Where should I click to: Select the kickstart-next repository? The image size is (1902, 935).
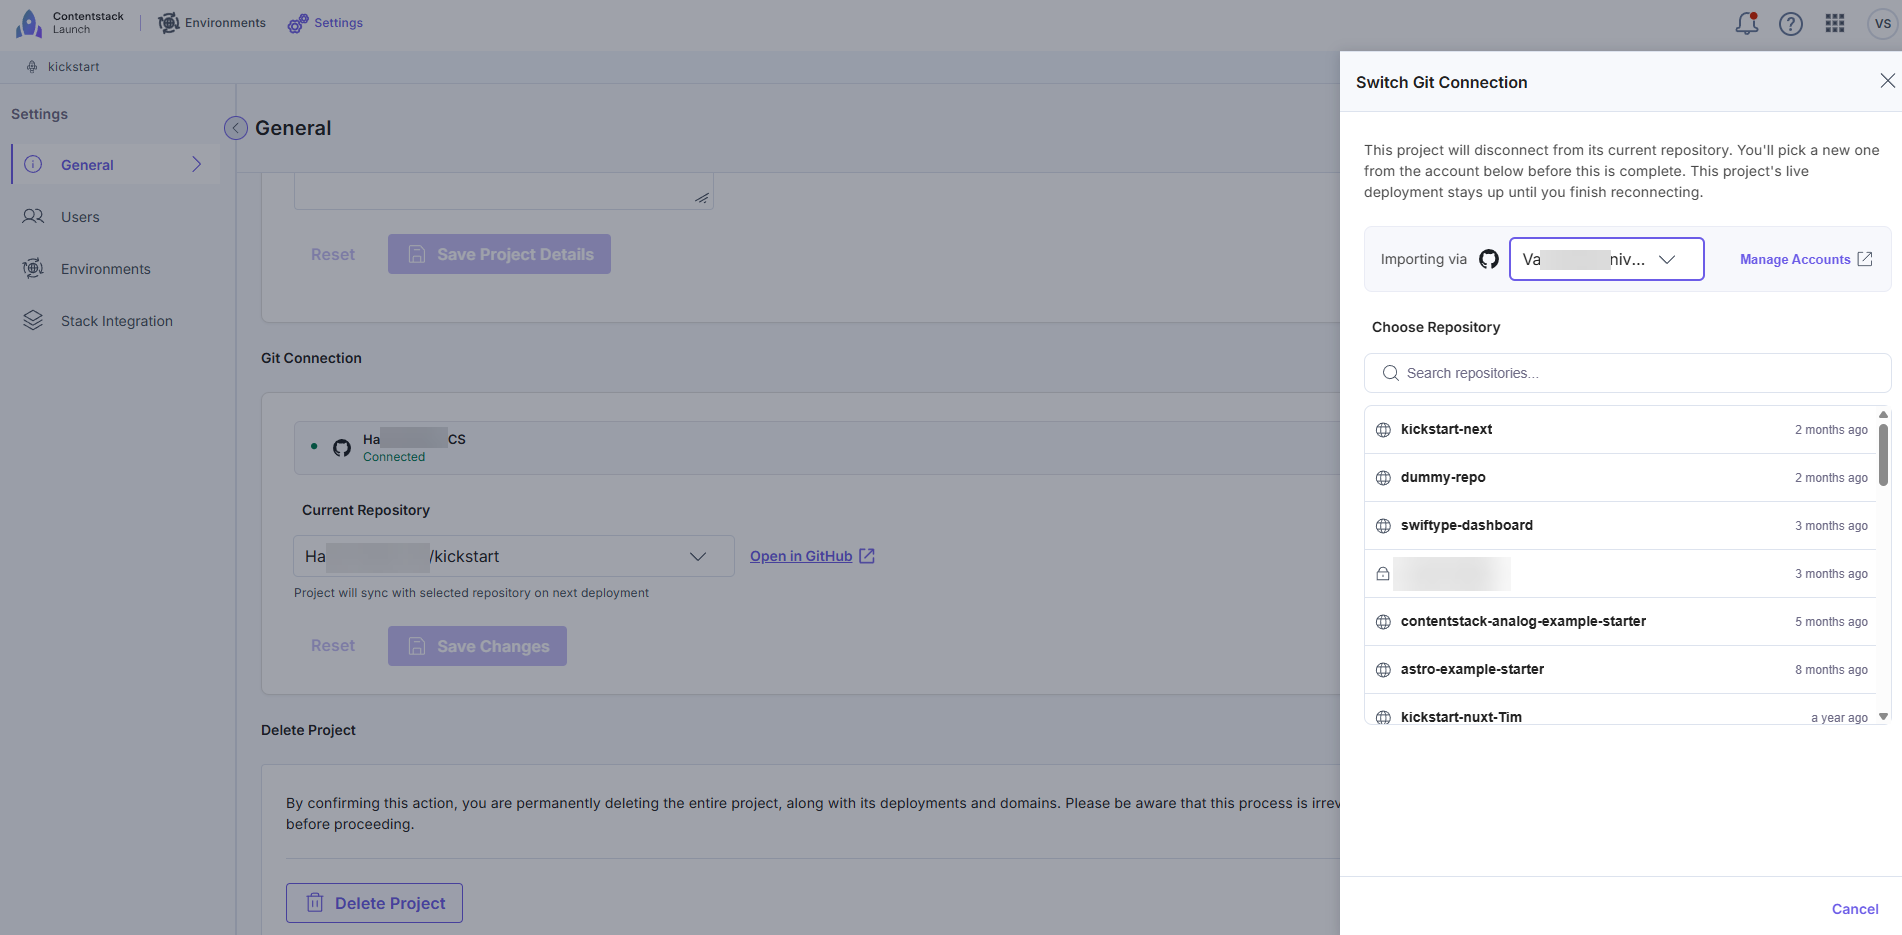coord(1620,430)
